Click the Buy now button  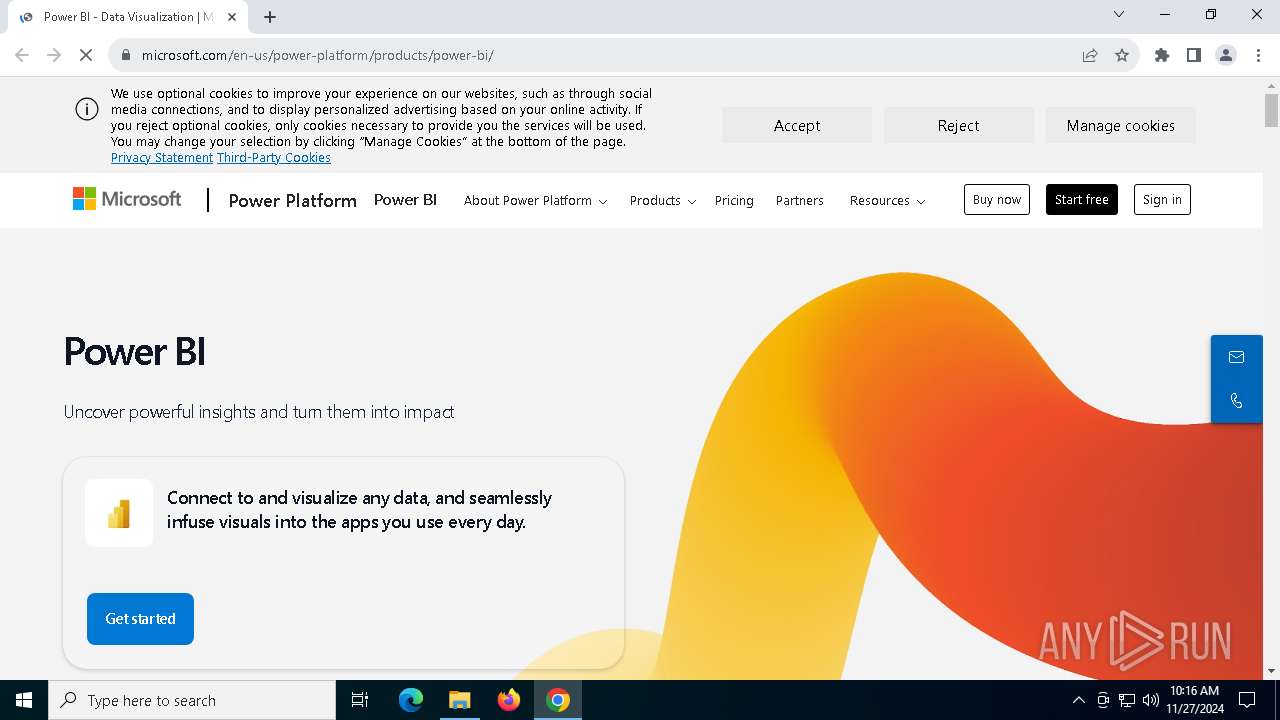tap(997, 200)
